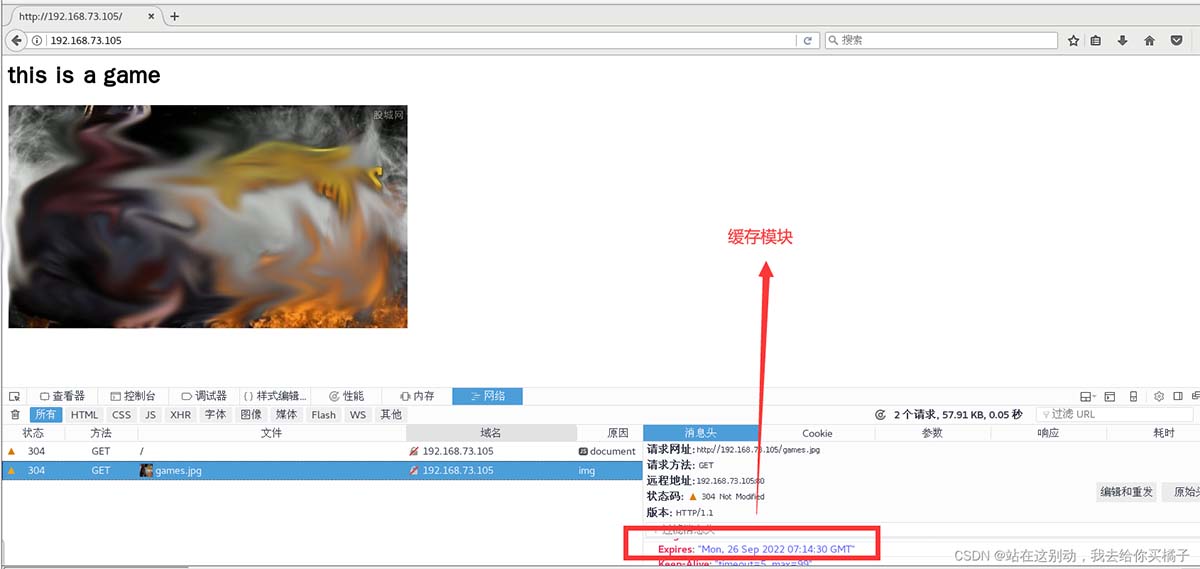Viewport: 1200px width, 569px height.
Task: Sort requests by 文件 column header
Action: click(272, 433)
